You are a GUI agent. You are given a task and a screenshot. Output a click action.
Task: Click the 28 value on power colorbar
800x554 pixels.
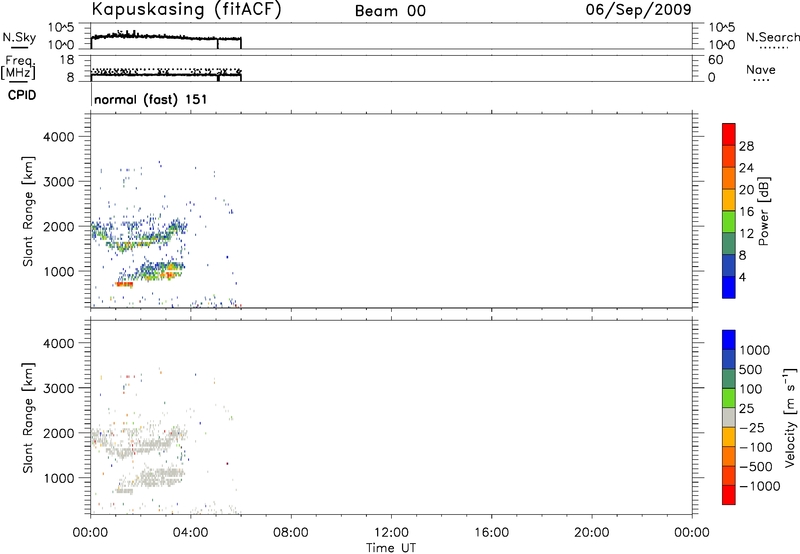(746, 146)
